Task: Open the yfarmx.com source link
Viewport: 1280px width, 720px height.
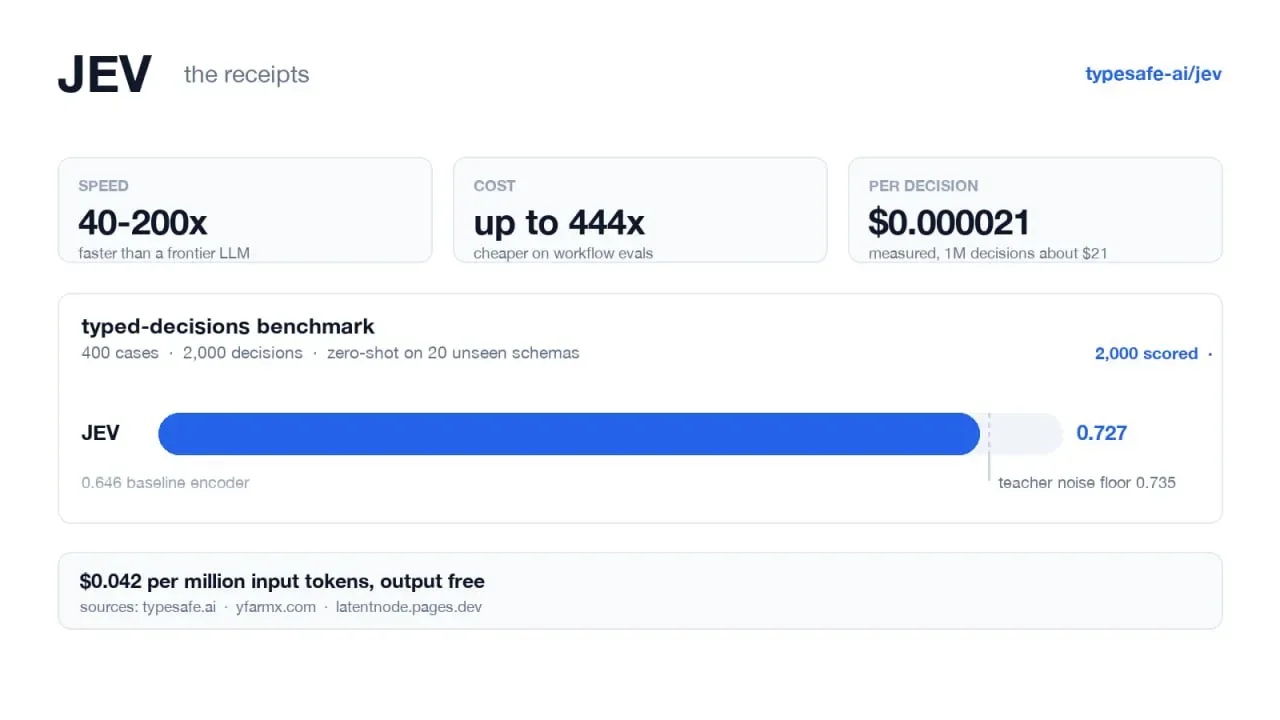Action: (x=276, y=607)
